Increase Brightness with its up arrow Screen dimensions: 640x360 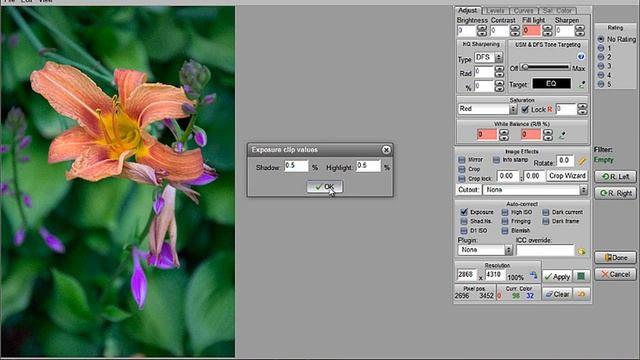482,28
